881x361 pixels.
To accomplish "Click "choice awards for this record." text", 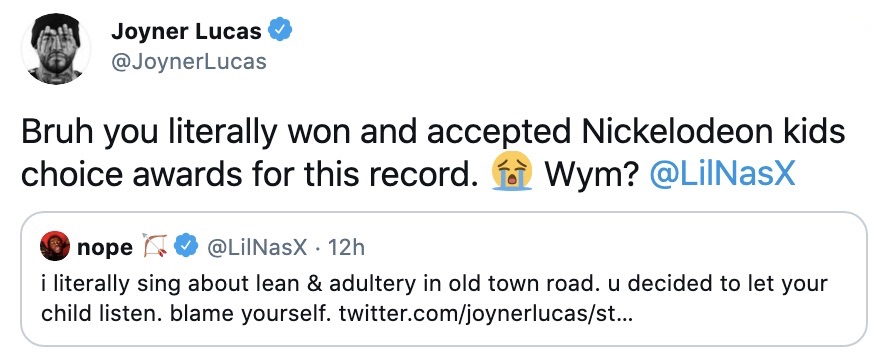I will pyautogui.click(x=253, y=175).
